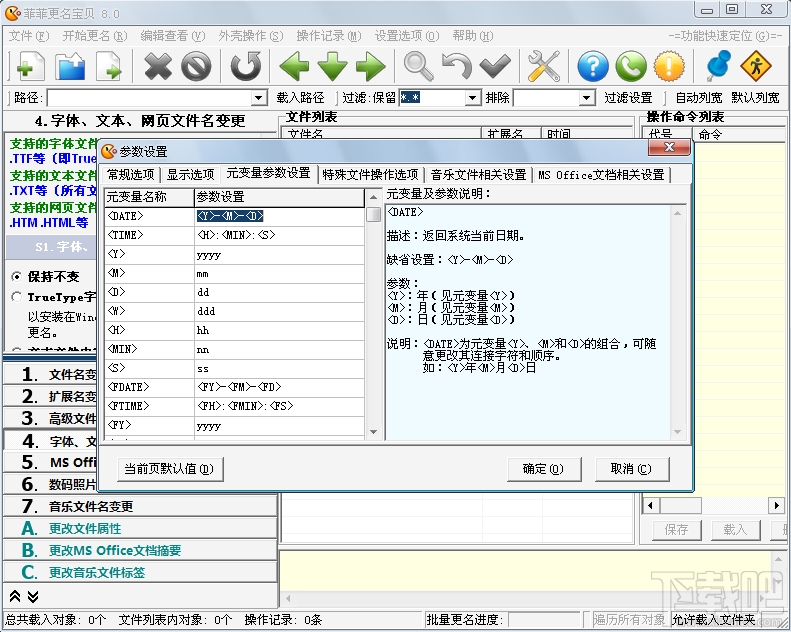The image size is (791, 632).
Task: Click the orange exclamation badge icon
Action: [x=669, y=66]
